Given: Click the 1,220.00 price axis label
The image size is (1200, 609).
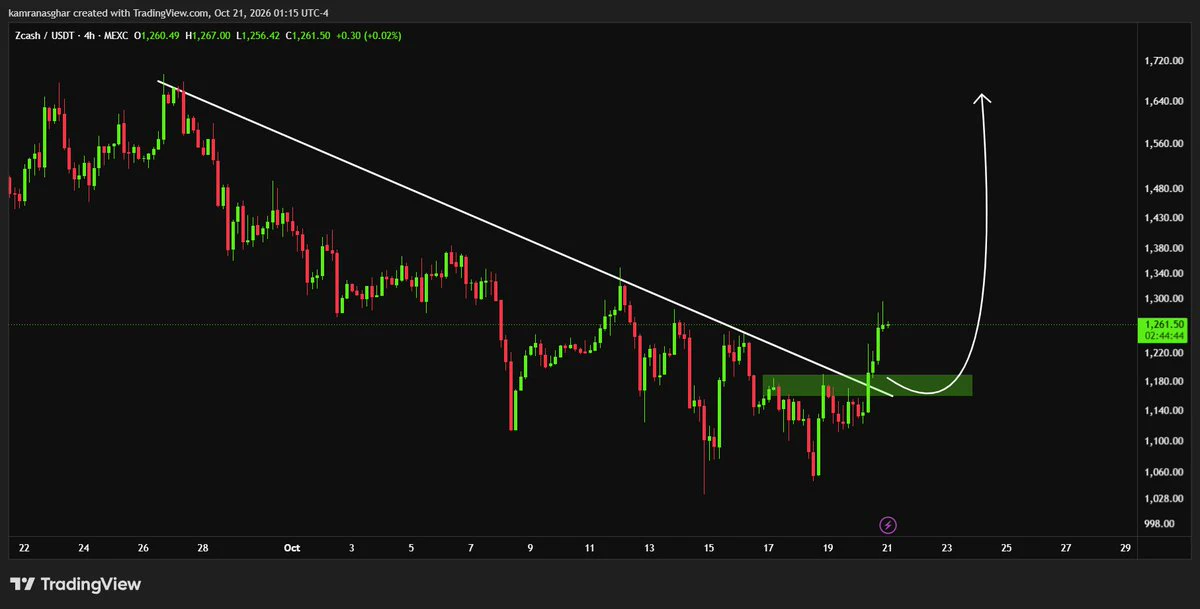Looking at the screenshot, I should click(x=1164, y=353).
